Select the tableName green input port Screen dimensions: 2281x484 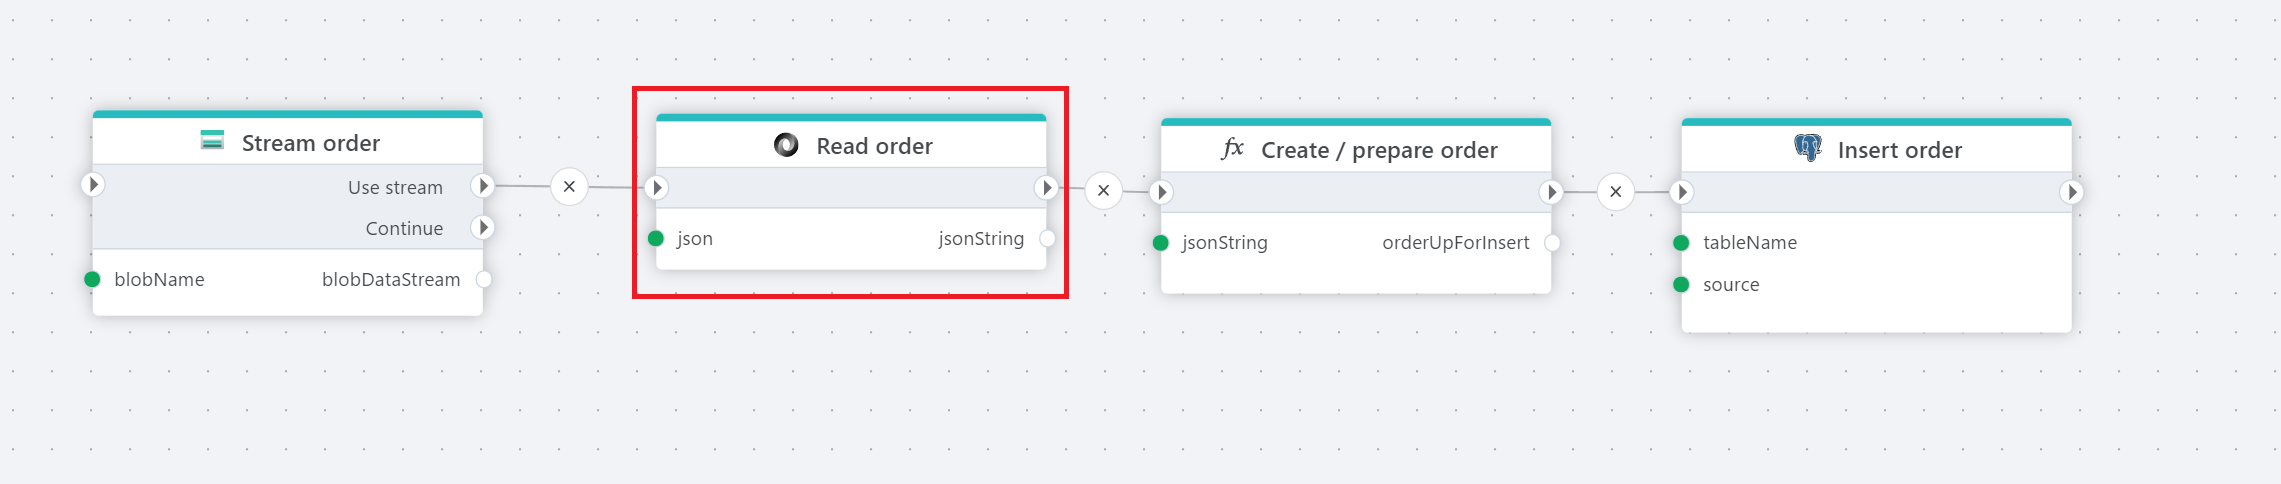click(1681, 242)
